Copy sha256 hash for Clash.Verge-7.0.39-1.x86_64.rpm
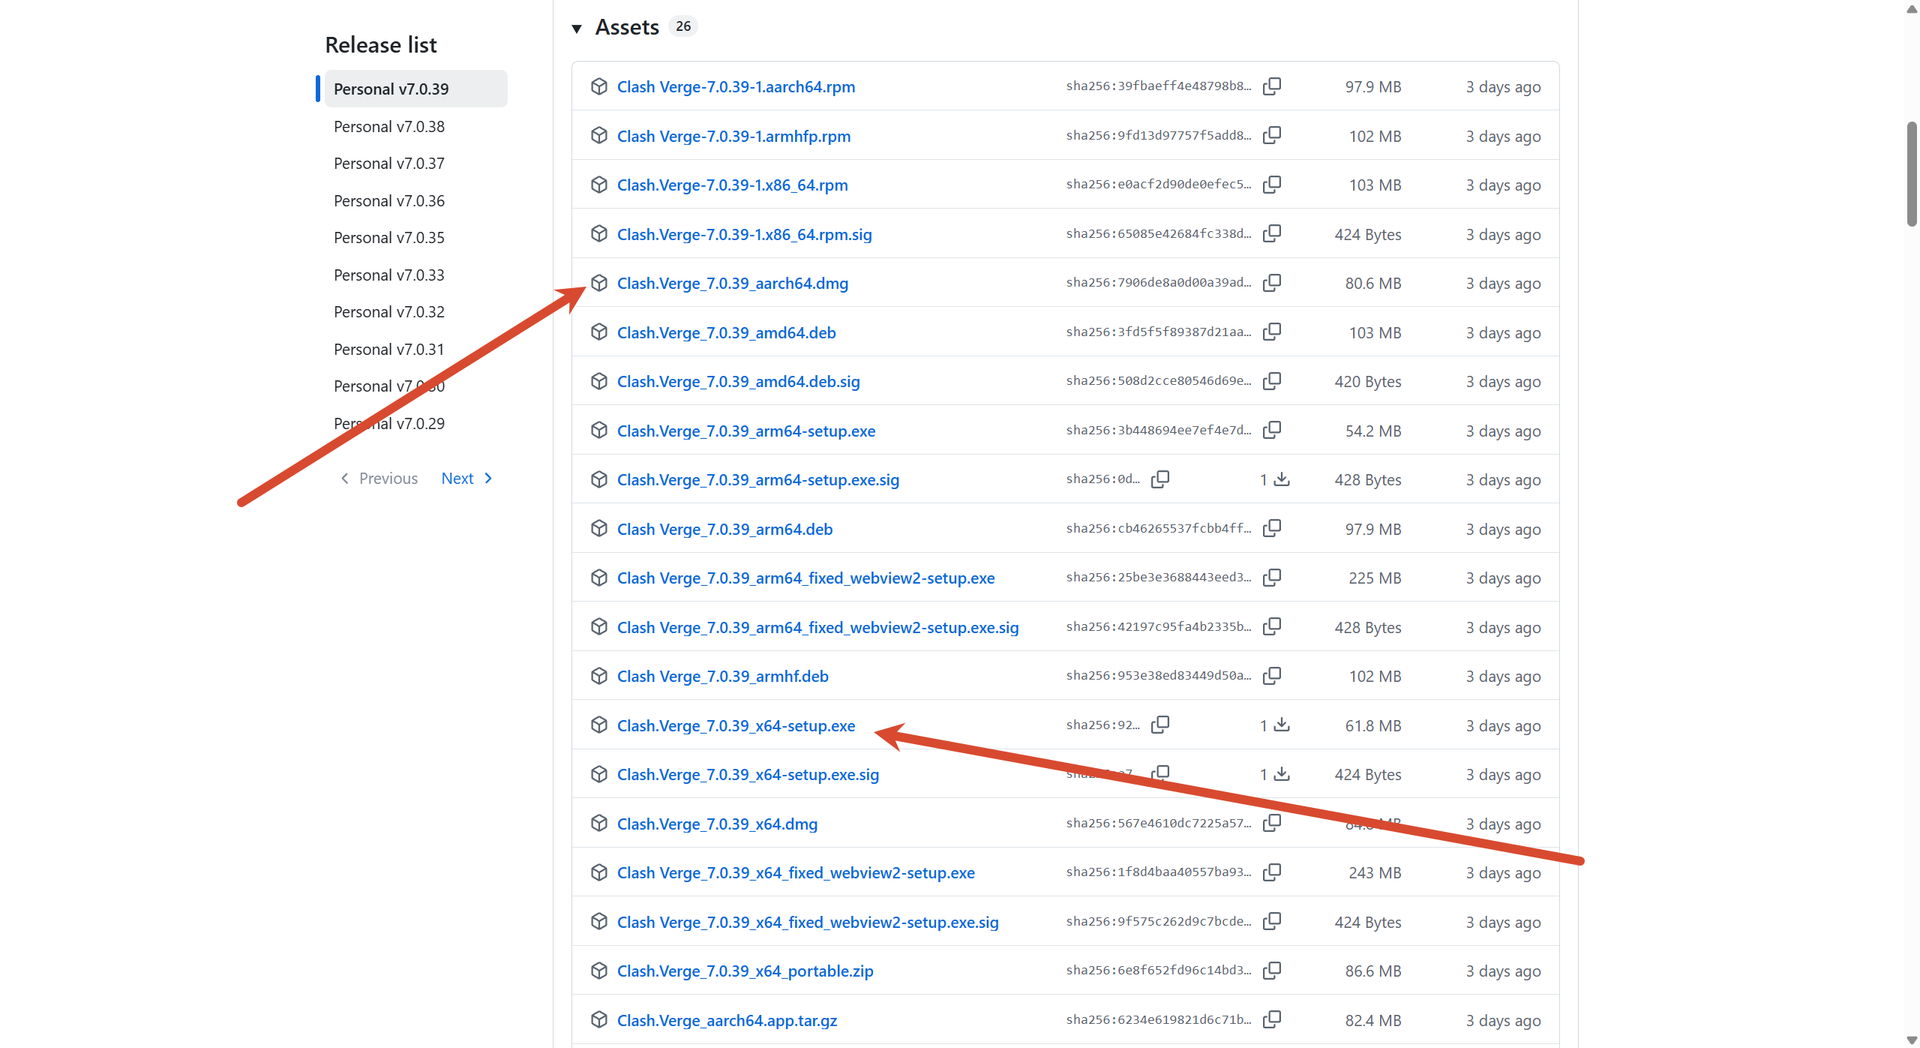 1272,184
